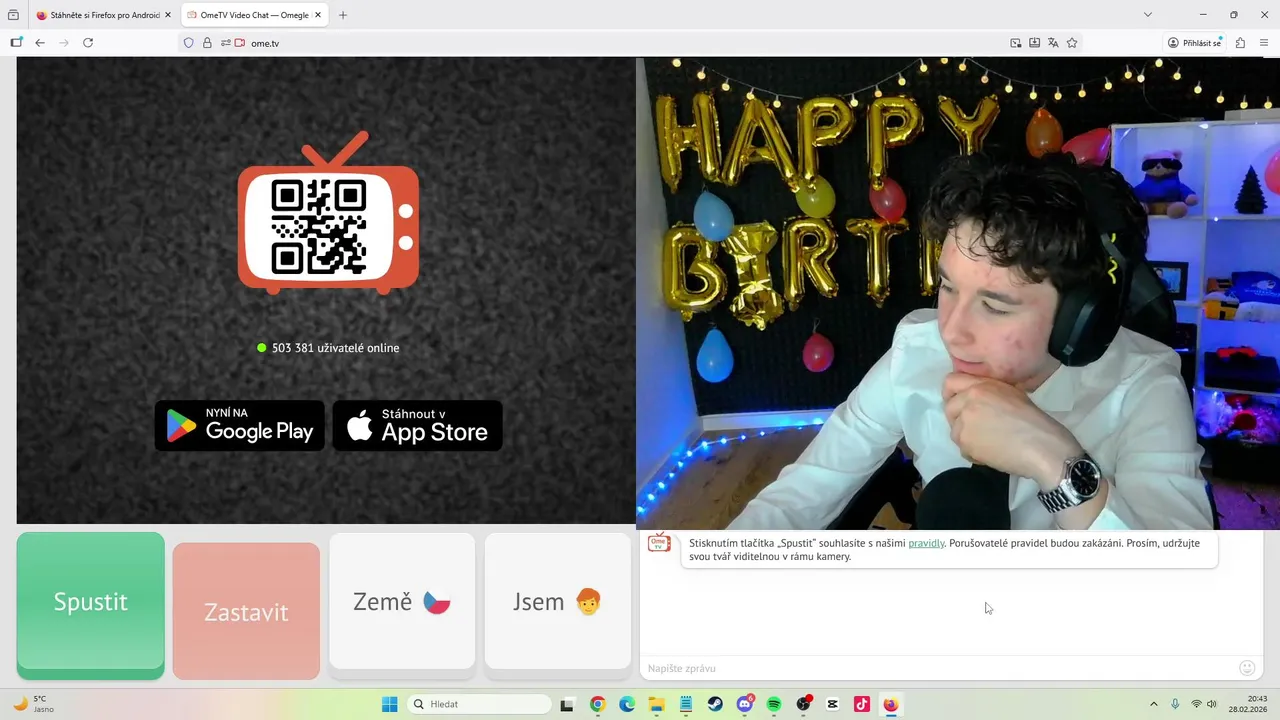Open the extensions puzzle icon

point(1240,43)
